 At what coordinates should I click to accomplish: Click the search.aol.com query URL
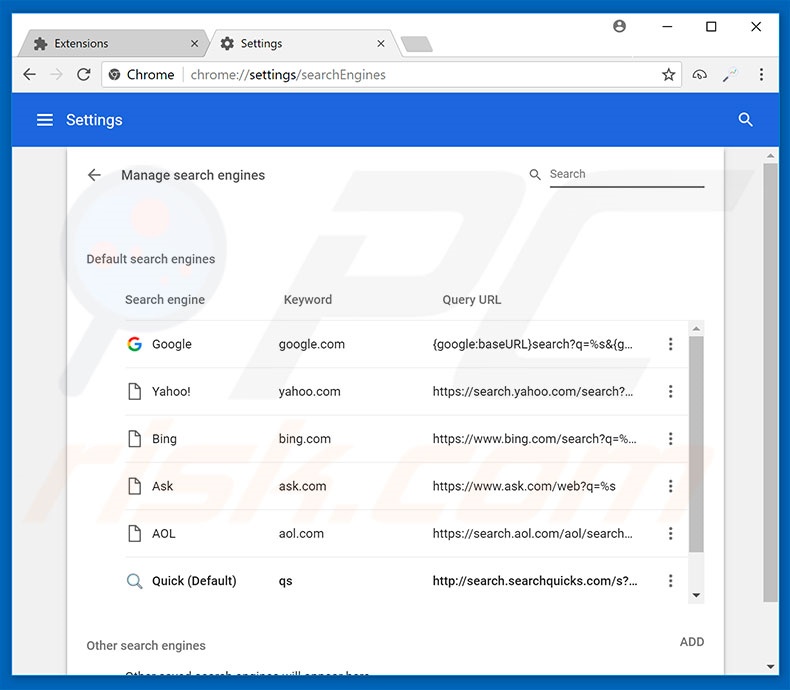(x=533, y=533)
